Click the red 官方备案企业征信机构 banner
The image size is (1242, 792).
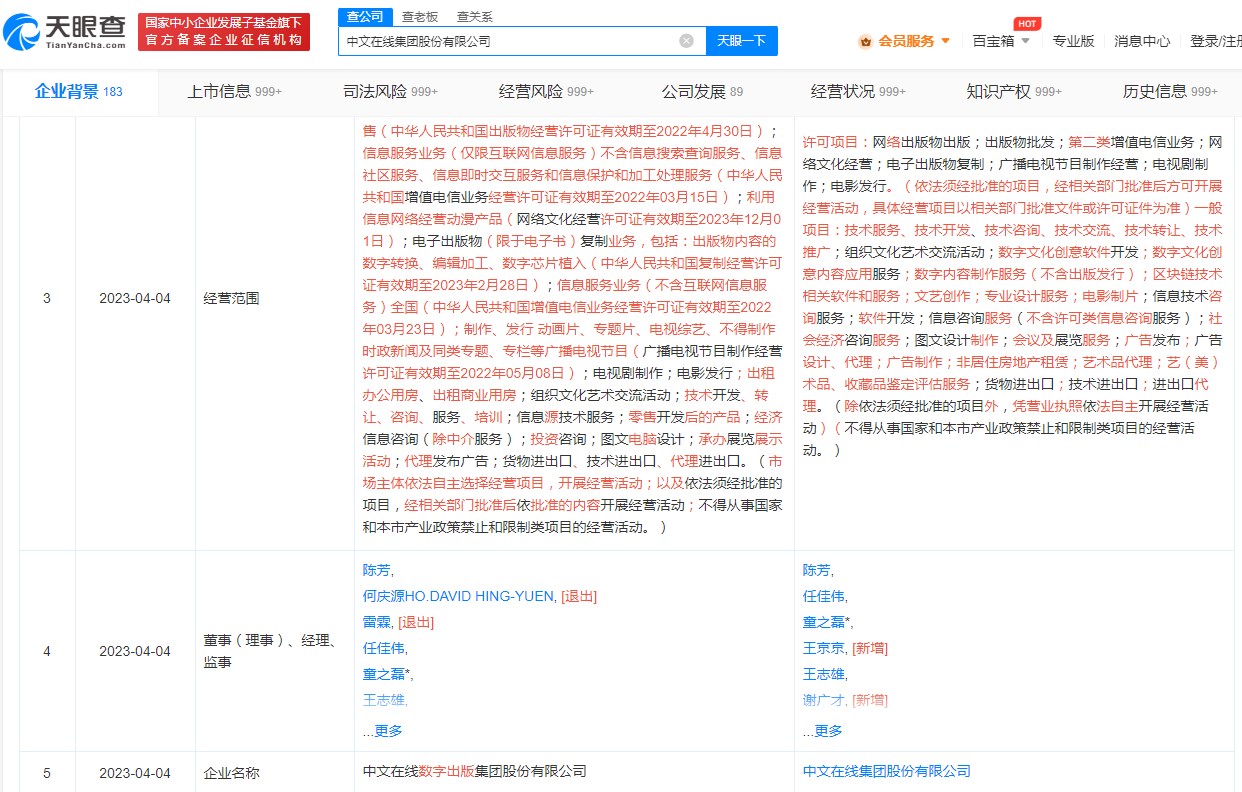224,32
